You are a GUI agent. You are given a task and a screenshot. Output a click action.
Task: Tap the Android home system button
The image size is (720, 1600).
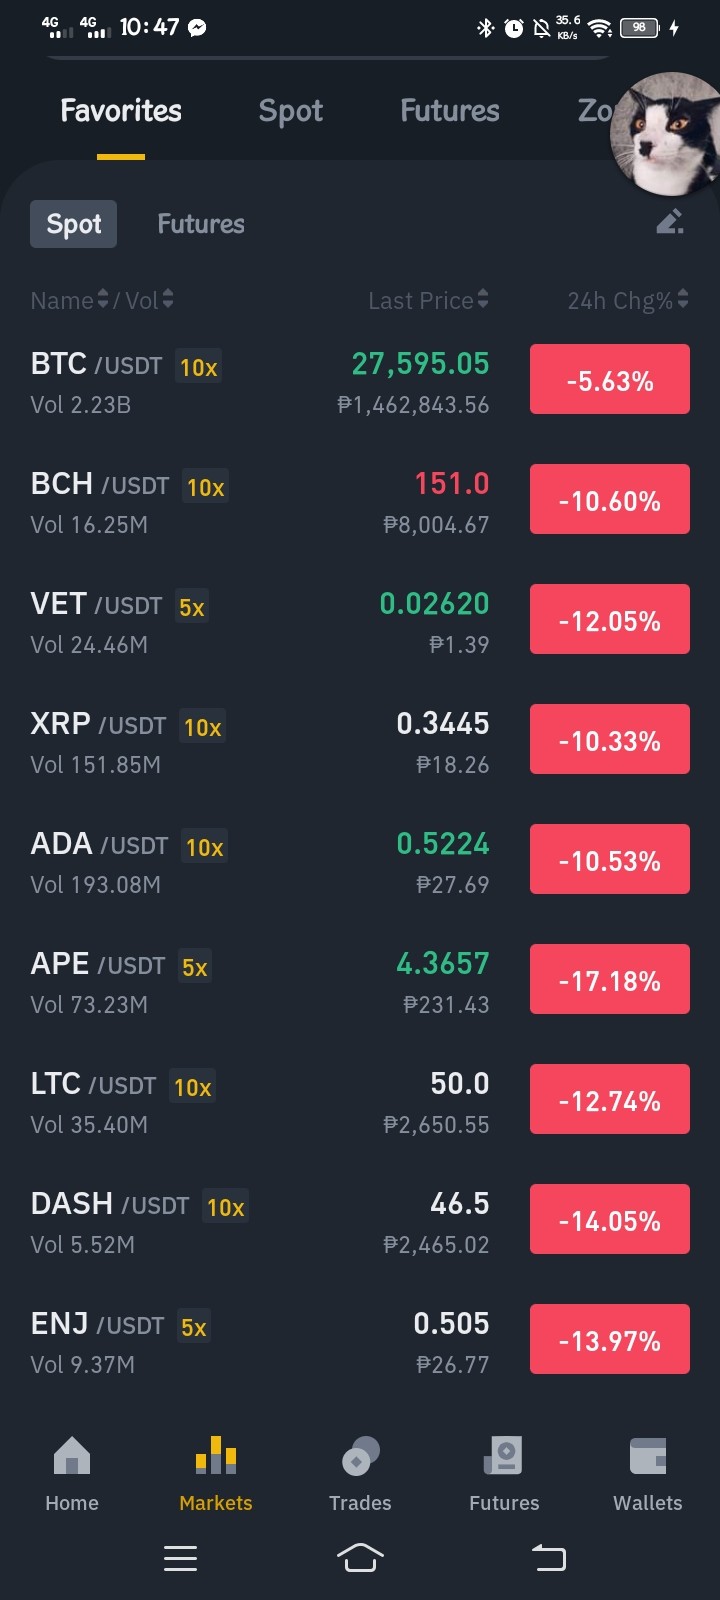pyautogui.click(x=360, y=1558)
